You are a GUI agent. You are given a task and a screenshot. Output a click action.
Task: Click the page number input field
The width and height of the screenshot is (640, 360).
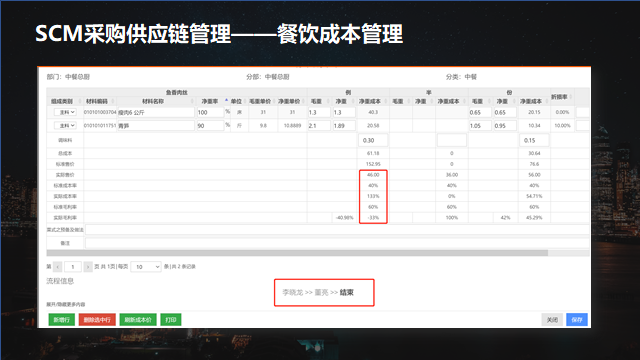tap(73, 267)
